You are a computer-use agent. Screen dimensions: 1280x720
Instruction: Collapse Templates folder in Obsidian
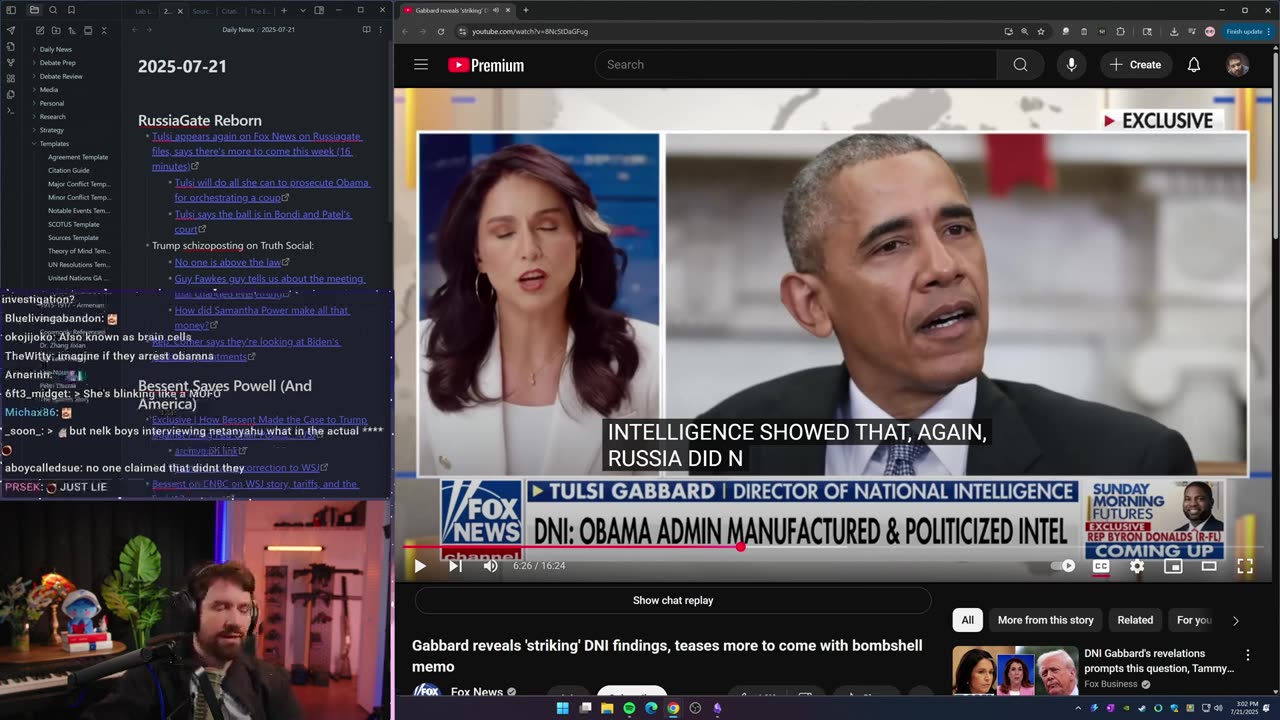coord(54,144)
